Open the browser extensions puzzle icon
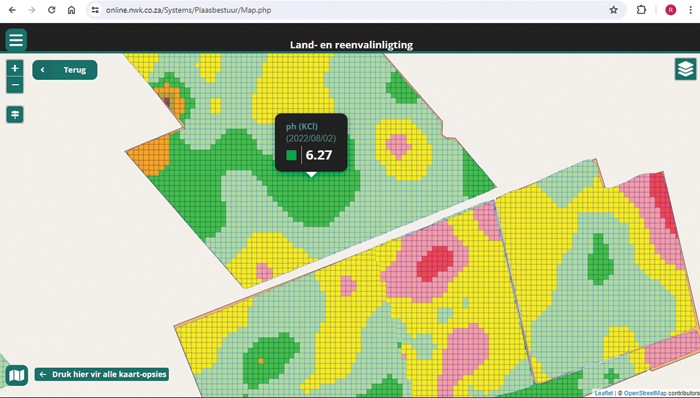This screenshot has width=700, height=398. coord(641,10)
